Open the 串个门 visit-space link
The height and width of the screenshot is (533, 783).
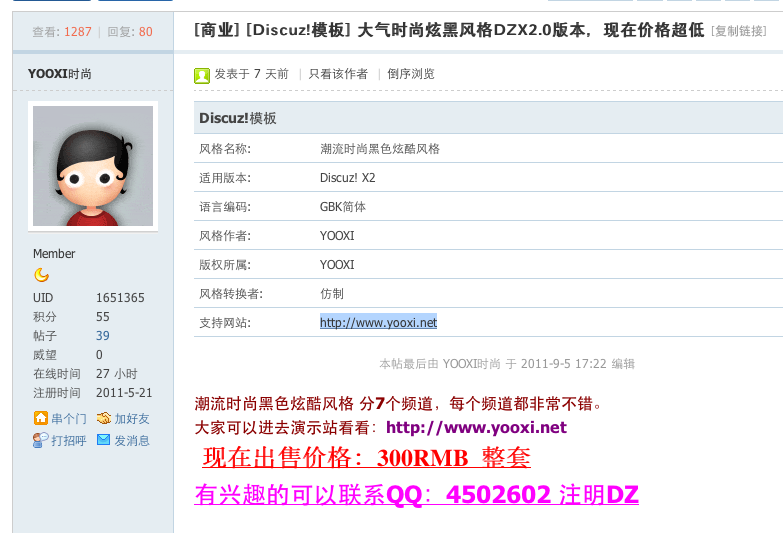click(69, 419)
